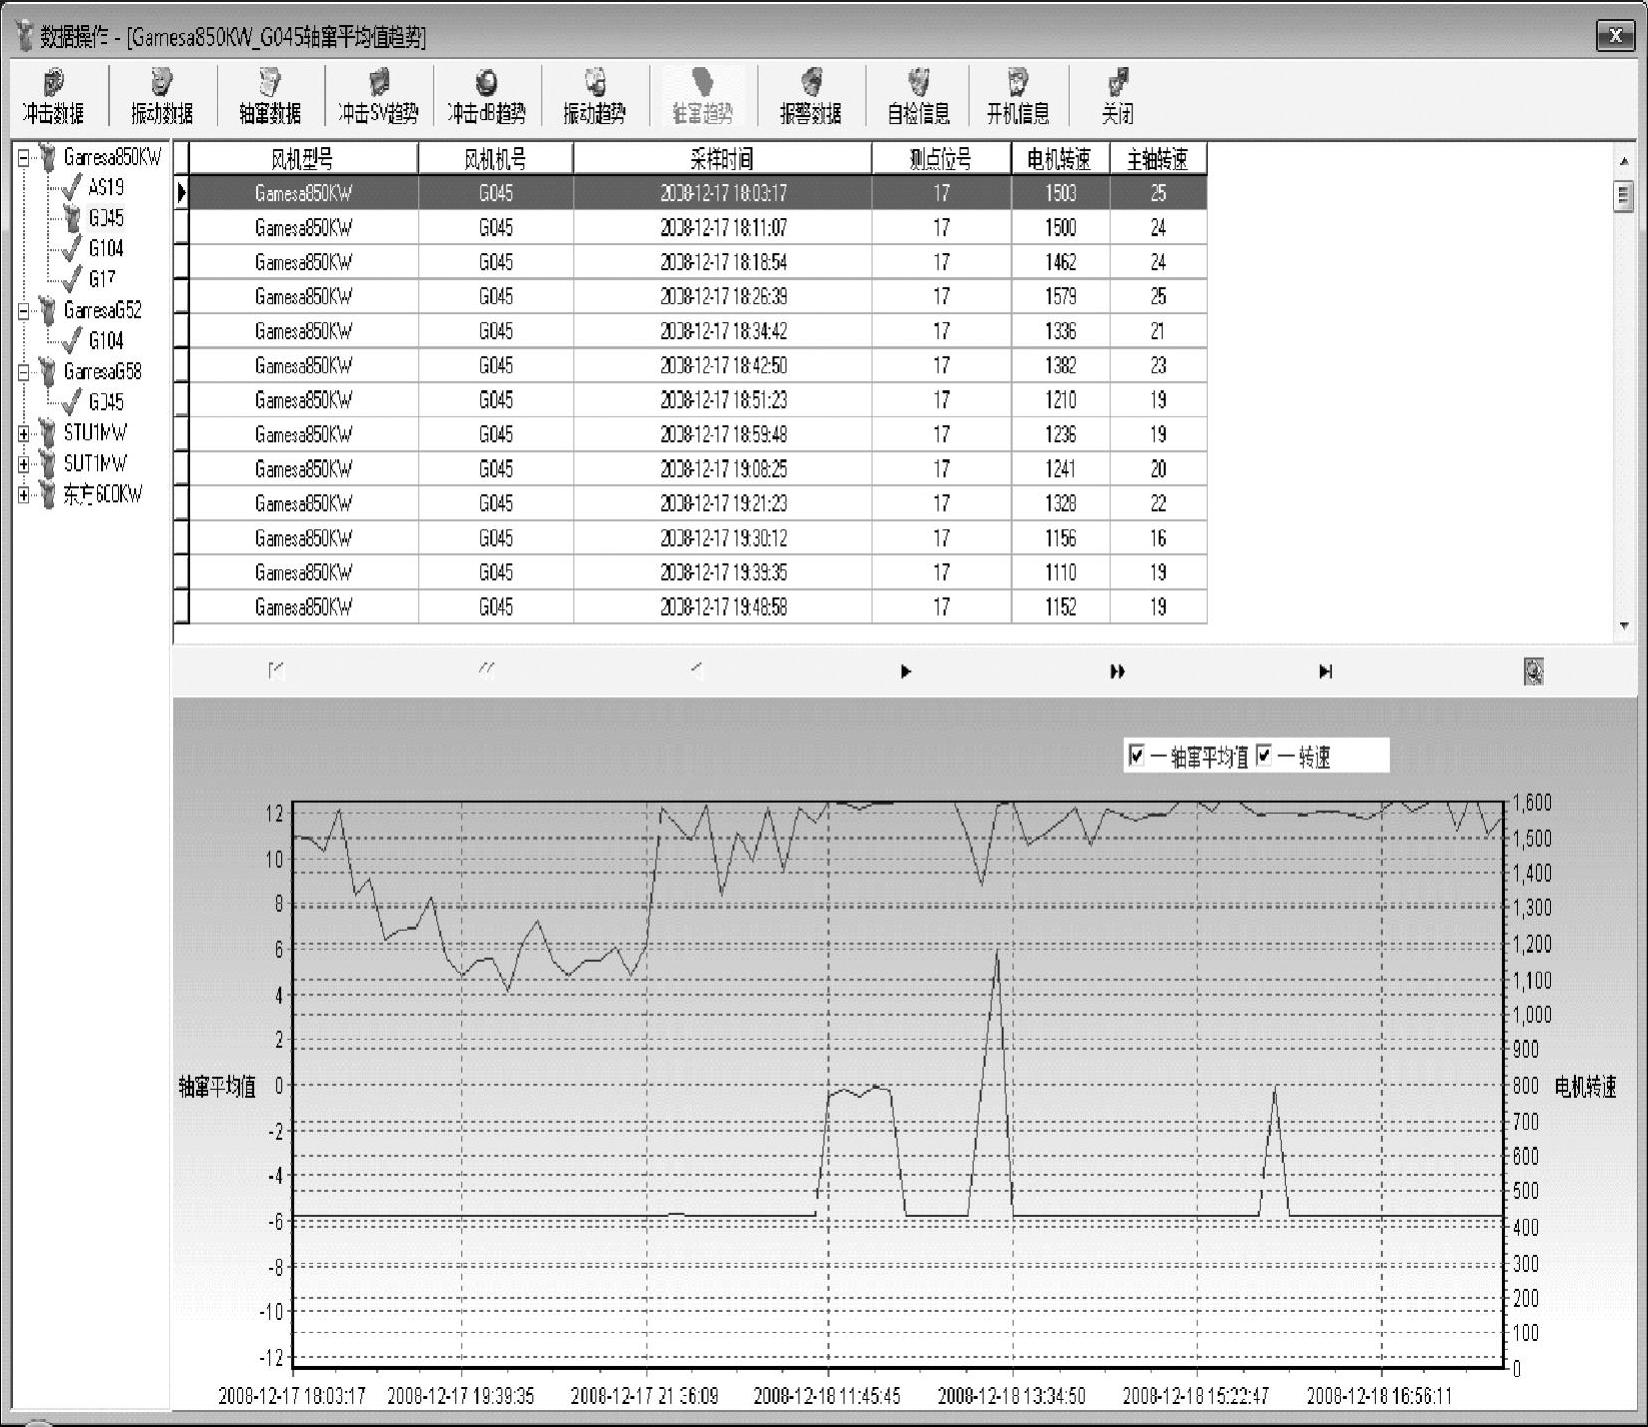Select the row sampled at 18:51:23
1648x1427 pixels.
click(x=698, y=400)
